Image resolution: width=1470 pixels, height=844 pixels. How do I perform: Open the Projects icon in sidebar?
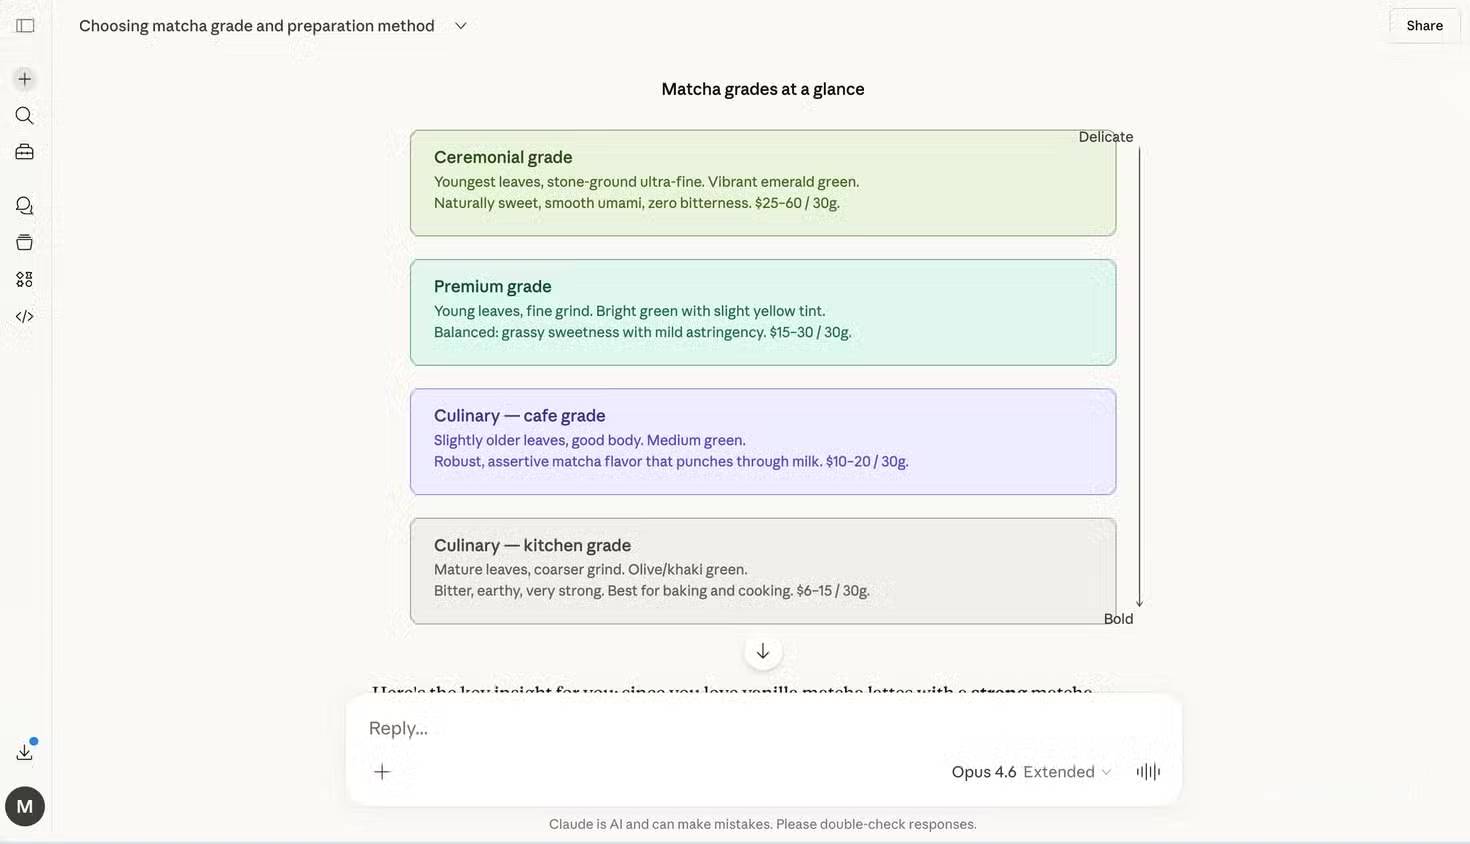tap(25, 243)
